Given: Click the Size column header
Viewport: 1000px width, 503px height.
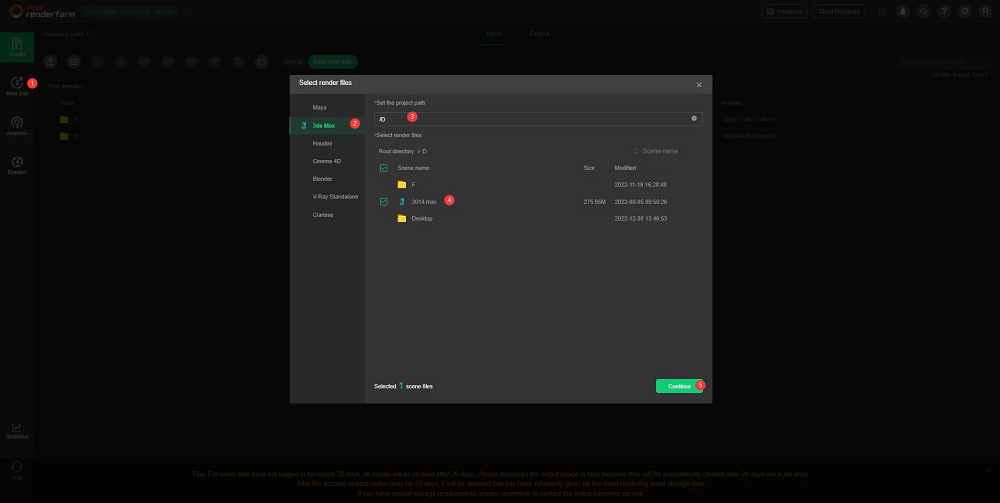Looking at the screenshot, I should pyautogui.click(x=589, y=168).
